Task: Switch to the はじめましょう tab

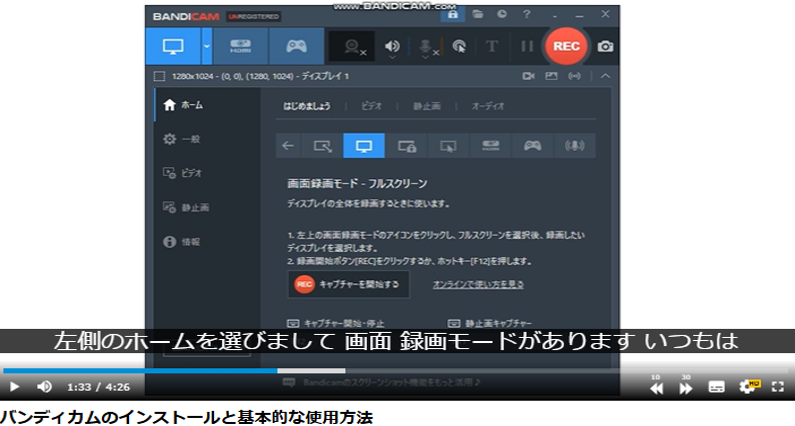Action: pos(307,106)
